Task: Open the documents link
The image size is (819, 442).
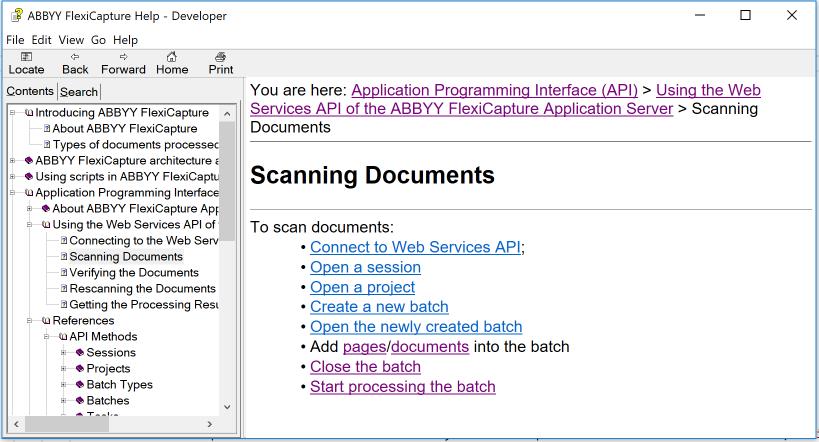Action: click(x=430, y=347)
